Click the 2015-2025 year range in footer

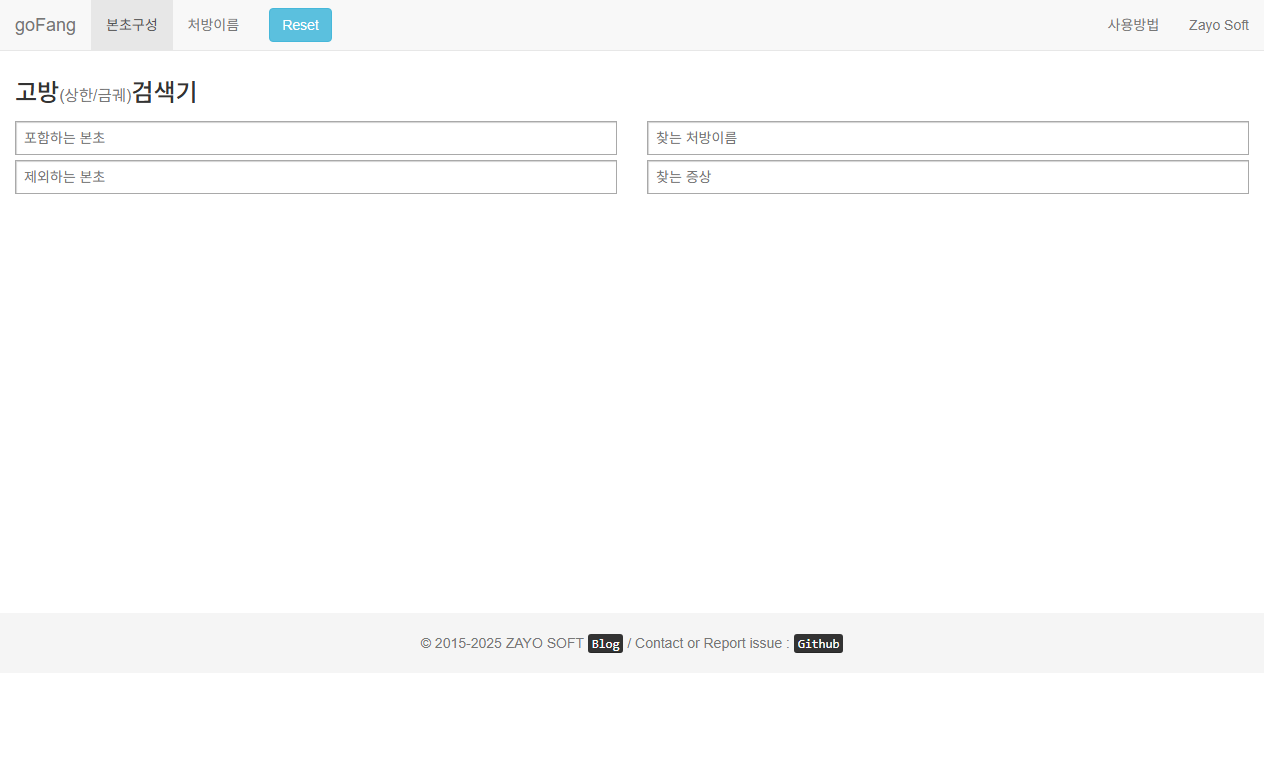click(468, 643)
